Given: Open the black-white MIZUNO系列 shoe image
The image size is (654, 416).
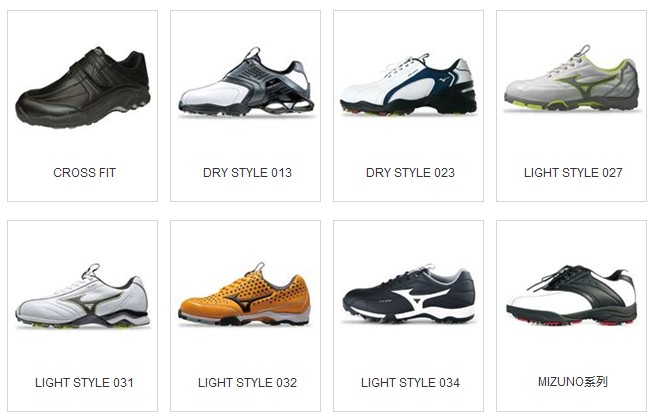Looking at the screenshot, I should (571, 296).
